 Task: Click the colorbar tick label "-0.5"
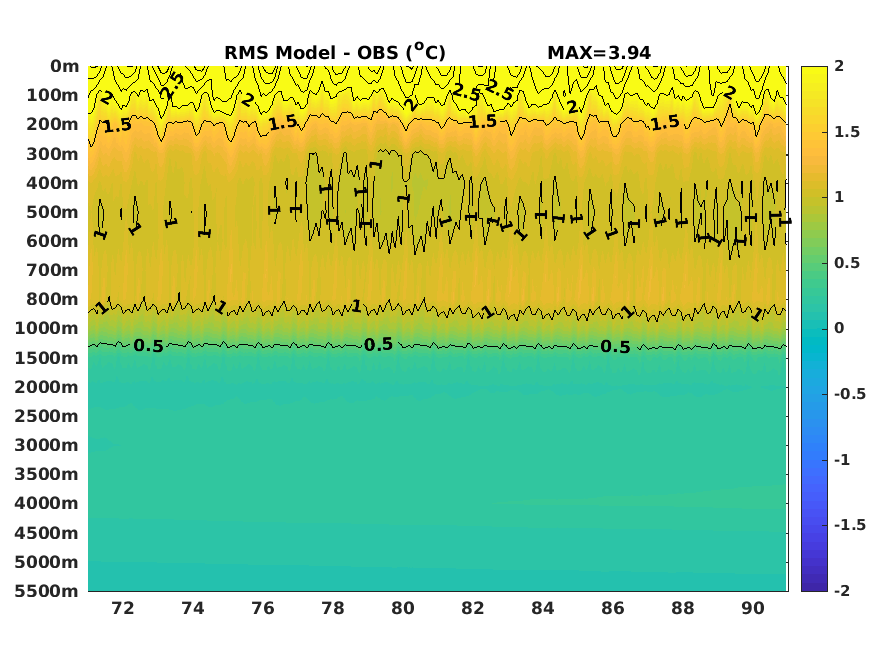pyautogui.click(x=850, y=394)
